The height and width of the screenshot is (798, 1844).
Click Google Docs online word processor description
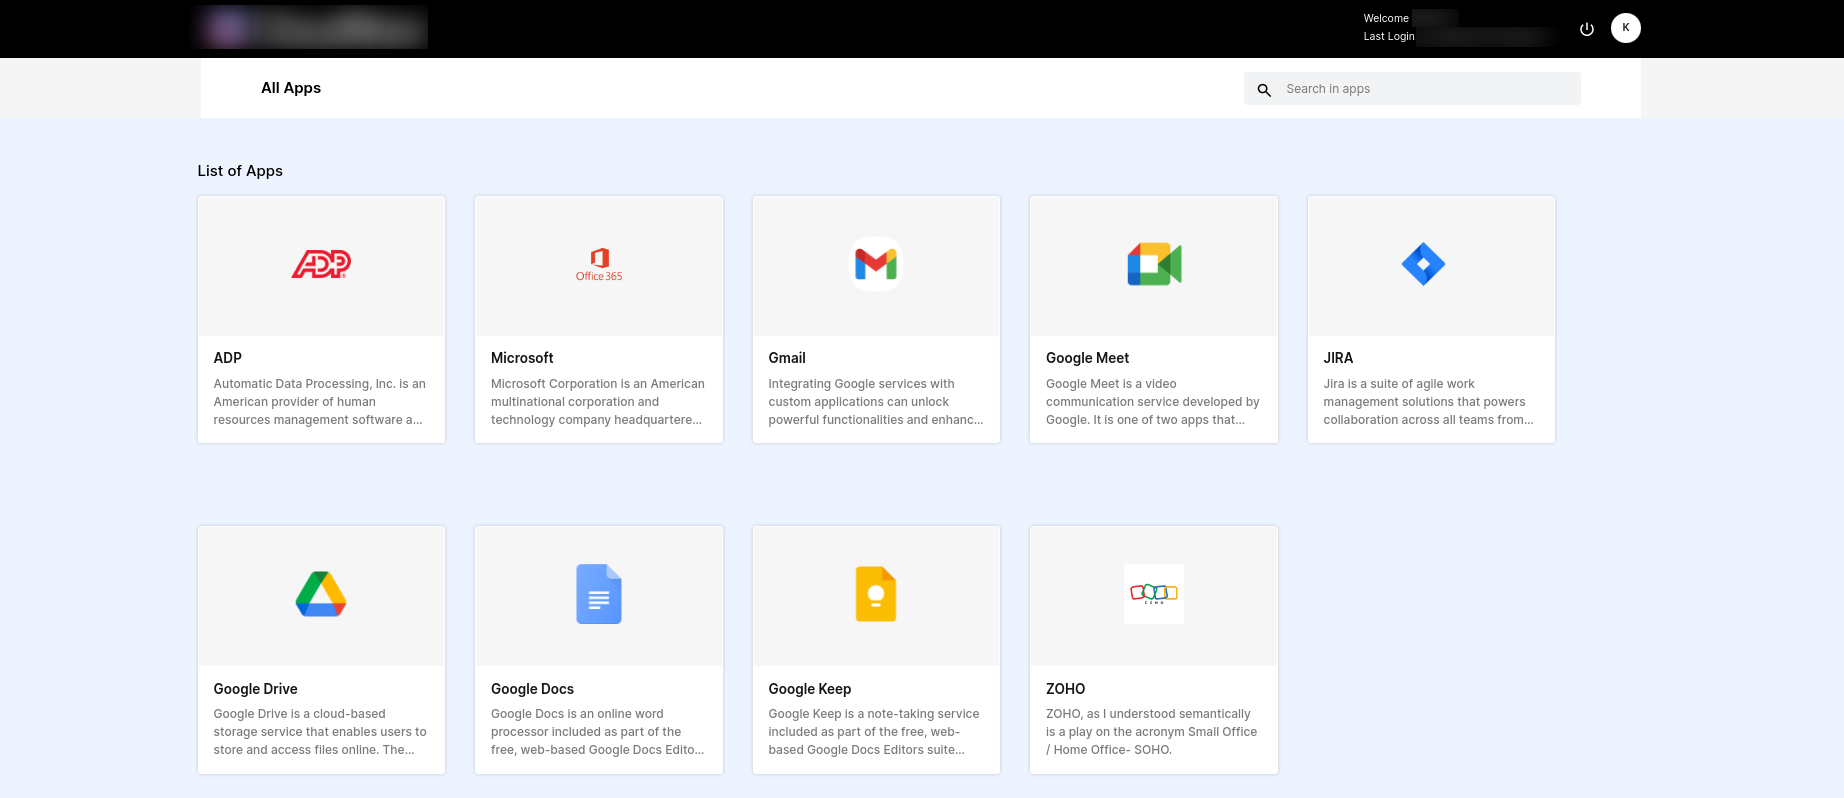point(598,732)
